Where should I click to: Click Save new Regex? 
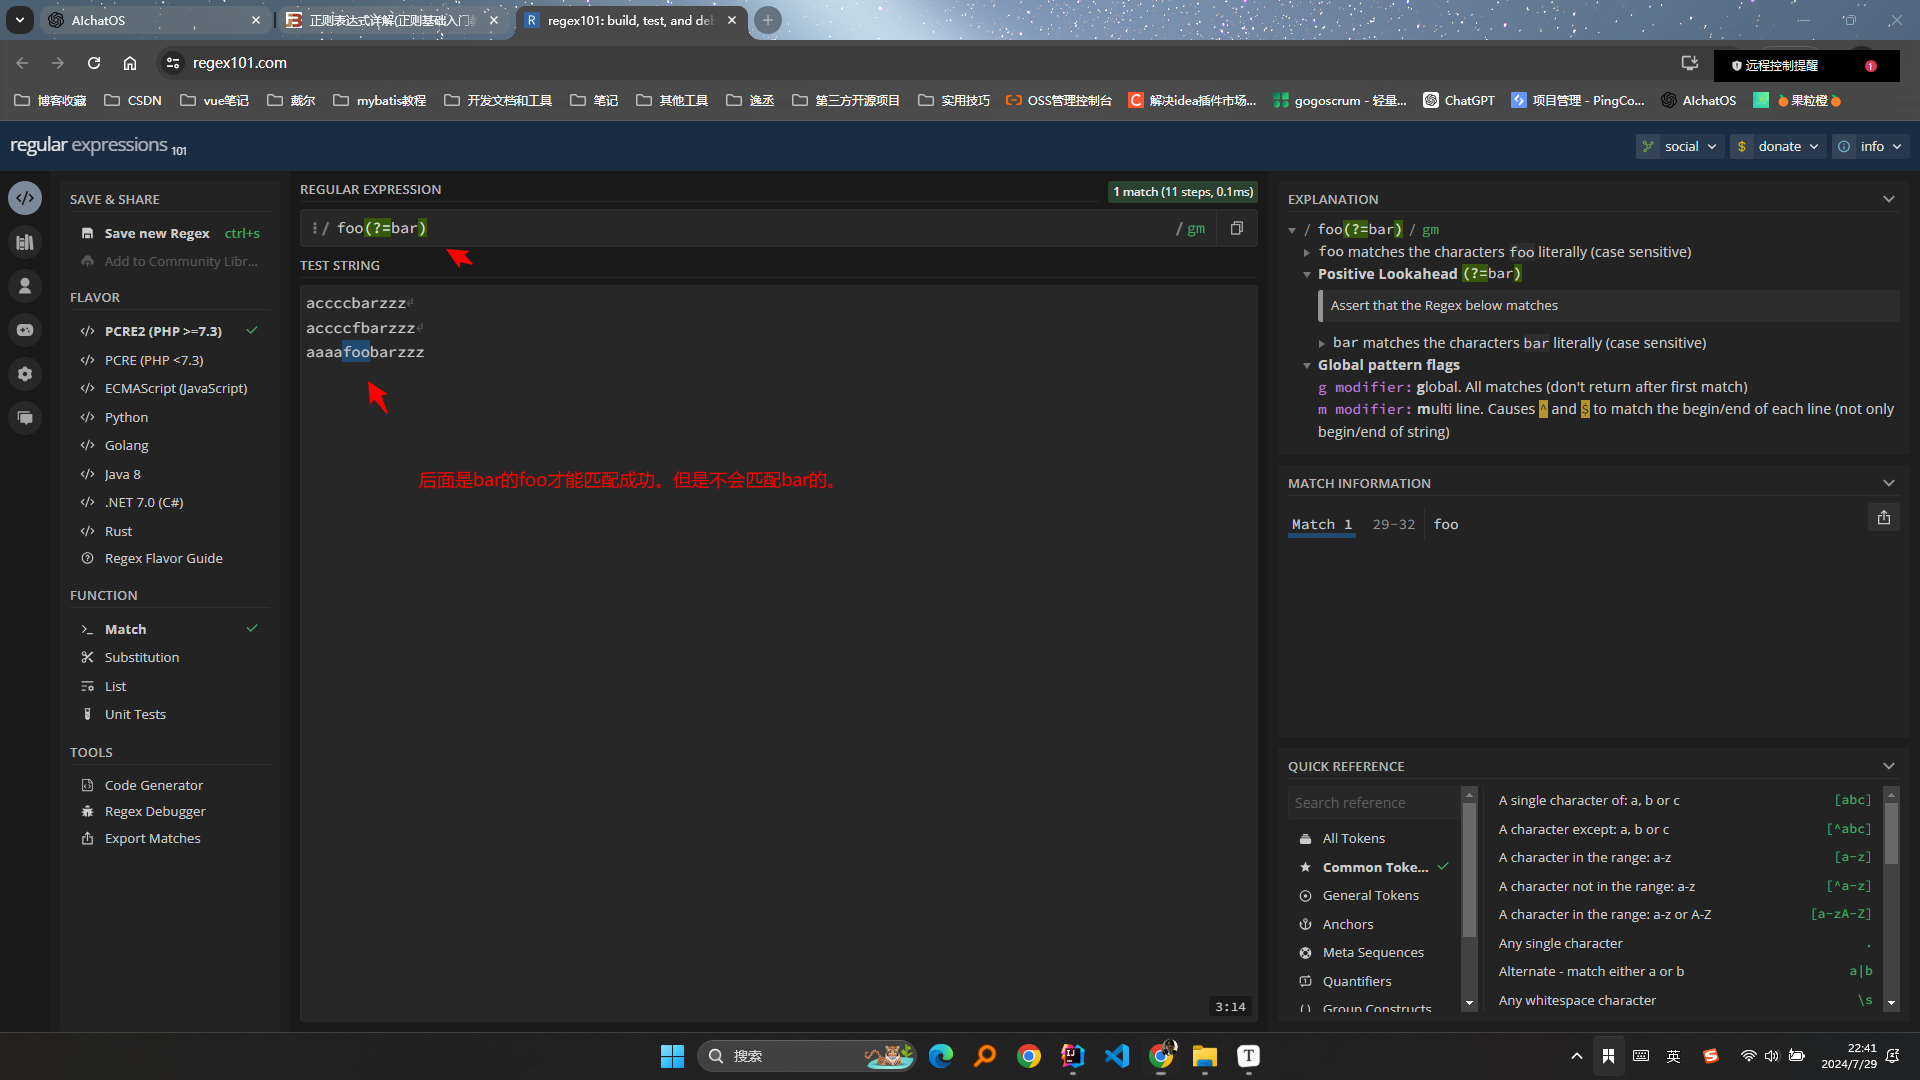157,233
